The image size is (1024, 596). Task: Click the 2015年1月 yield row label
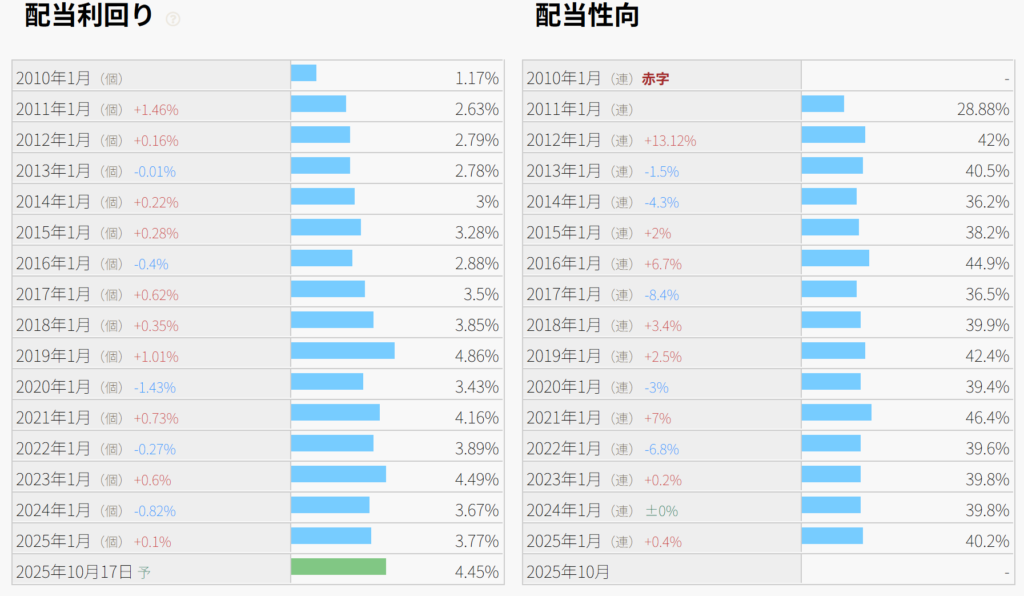[54, 233]
